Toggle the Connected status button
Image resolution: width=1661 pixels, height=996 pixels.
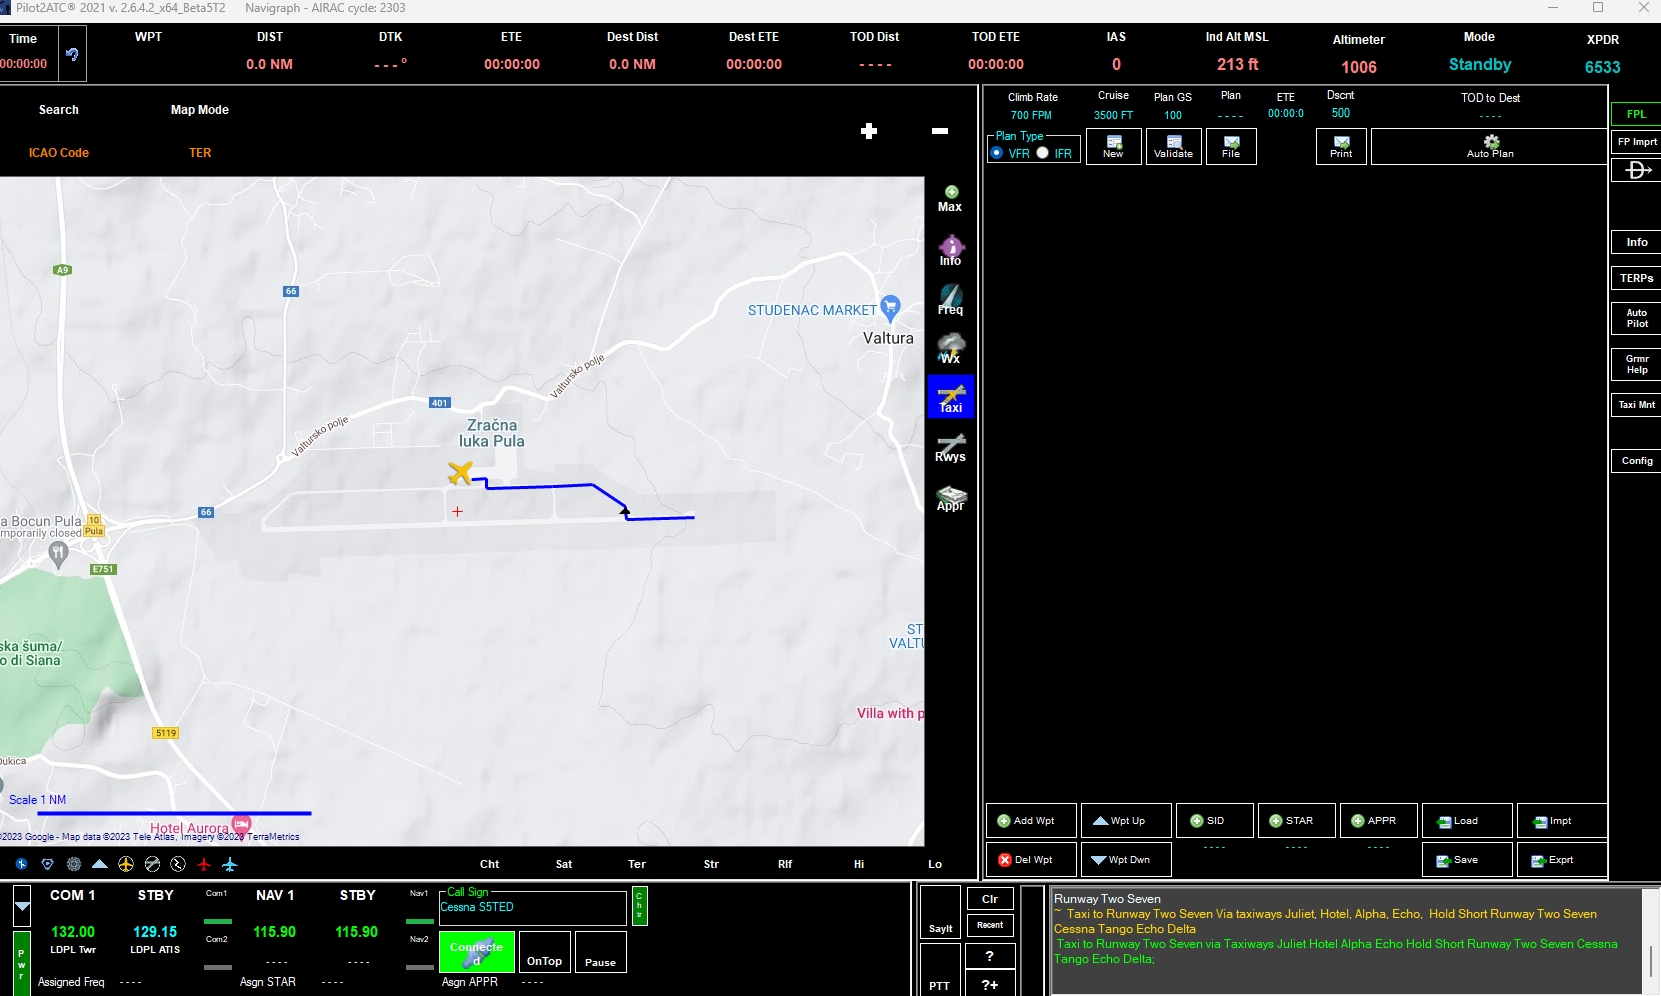point(477,952)
